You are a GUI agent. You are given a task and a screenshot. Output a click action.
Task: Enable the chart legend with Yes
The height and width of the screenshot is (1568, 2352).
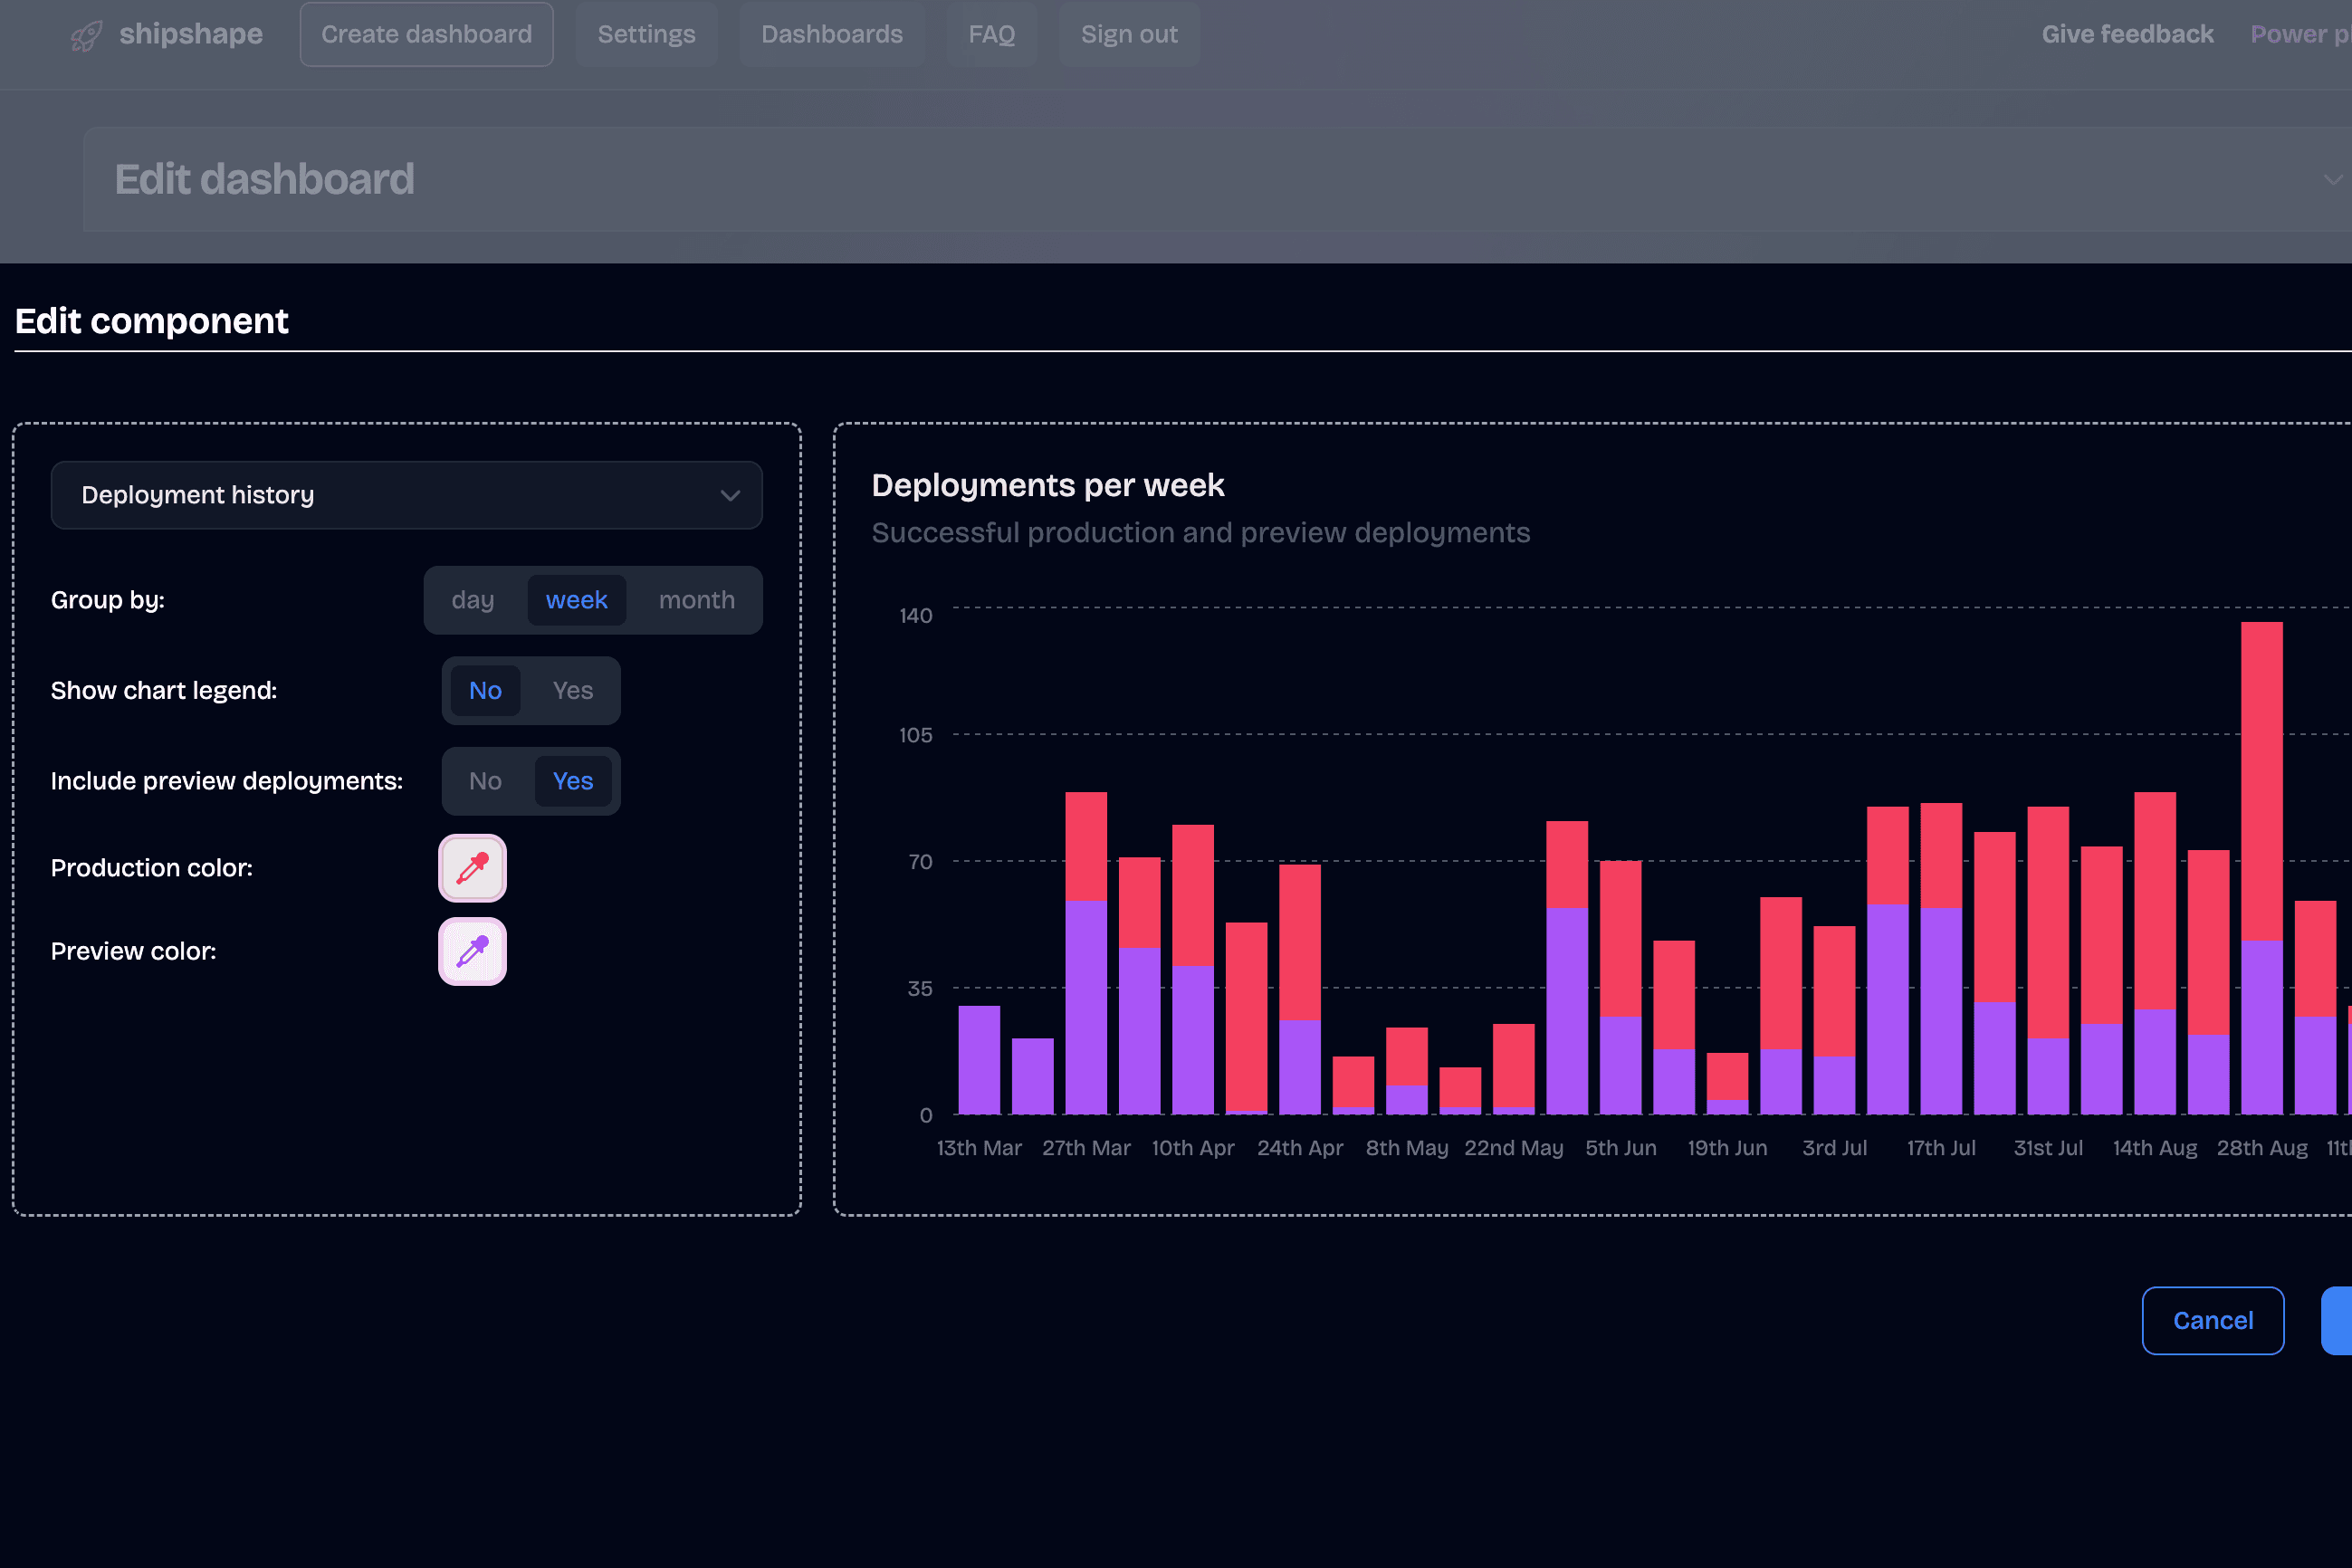click(x=572, y=691)
